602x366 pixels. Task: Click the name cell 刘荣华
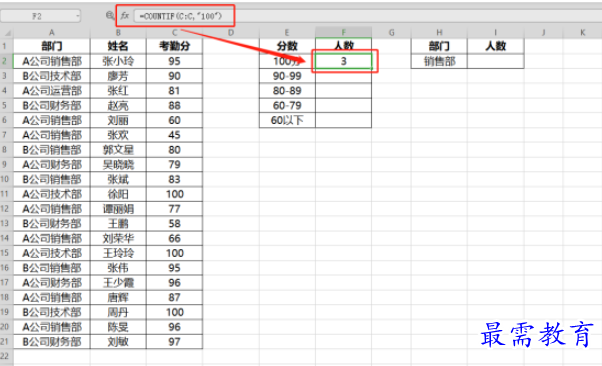click(x=118, y=238)
